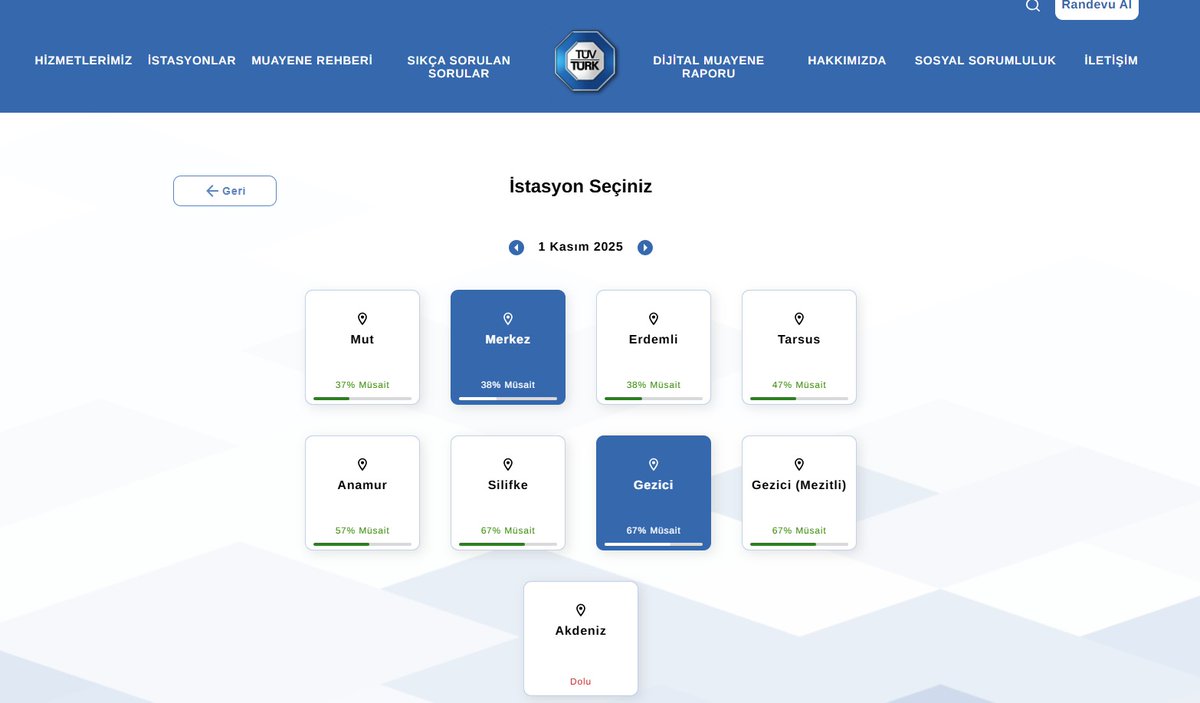The height and width of the screenshot is (703, 1200).
Task: Click Merkez availability progress bar
Action: tap(508, 398)
